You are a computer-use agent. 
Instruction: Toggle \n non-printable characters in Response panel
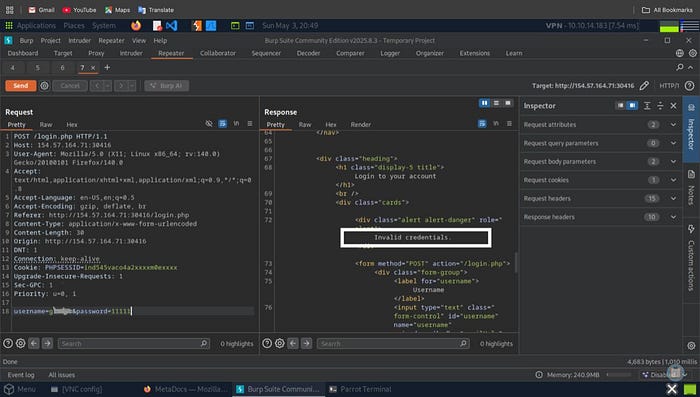tap(496, 124)
